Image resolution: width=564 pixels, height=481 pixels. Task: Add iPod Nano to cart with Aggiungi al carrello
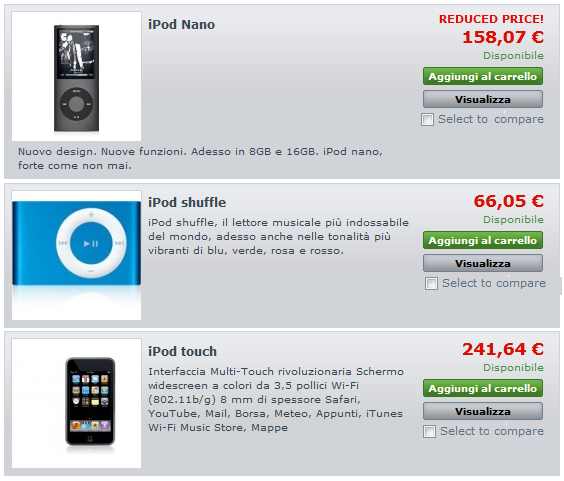pyautogui.click(x=483, y=76)
